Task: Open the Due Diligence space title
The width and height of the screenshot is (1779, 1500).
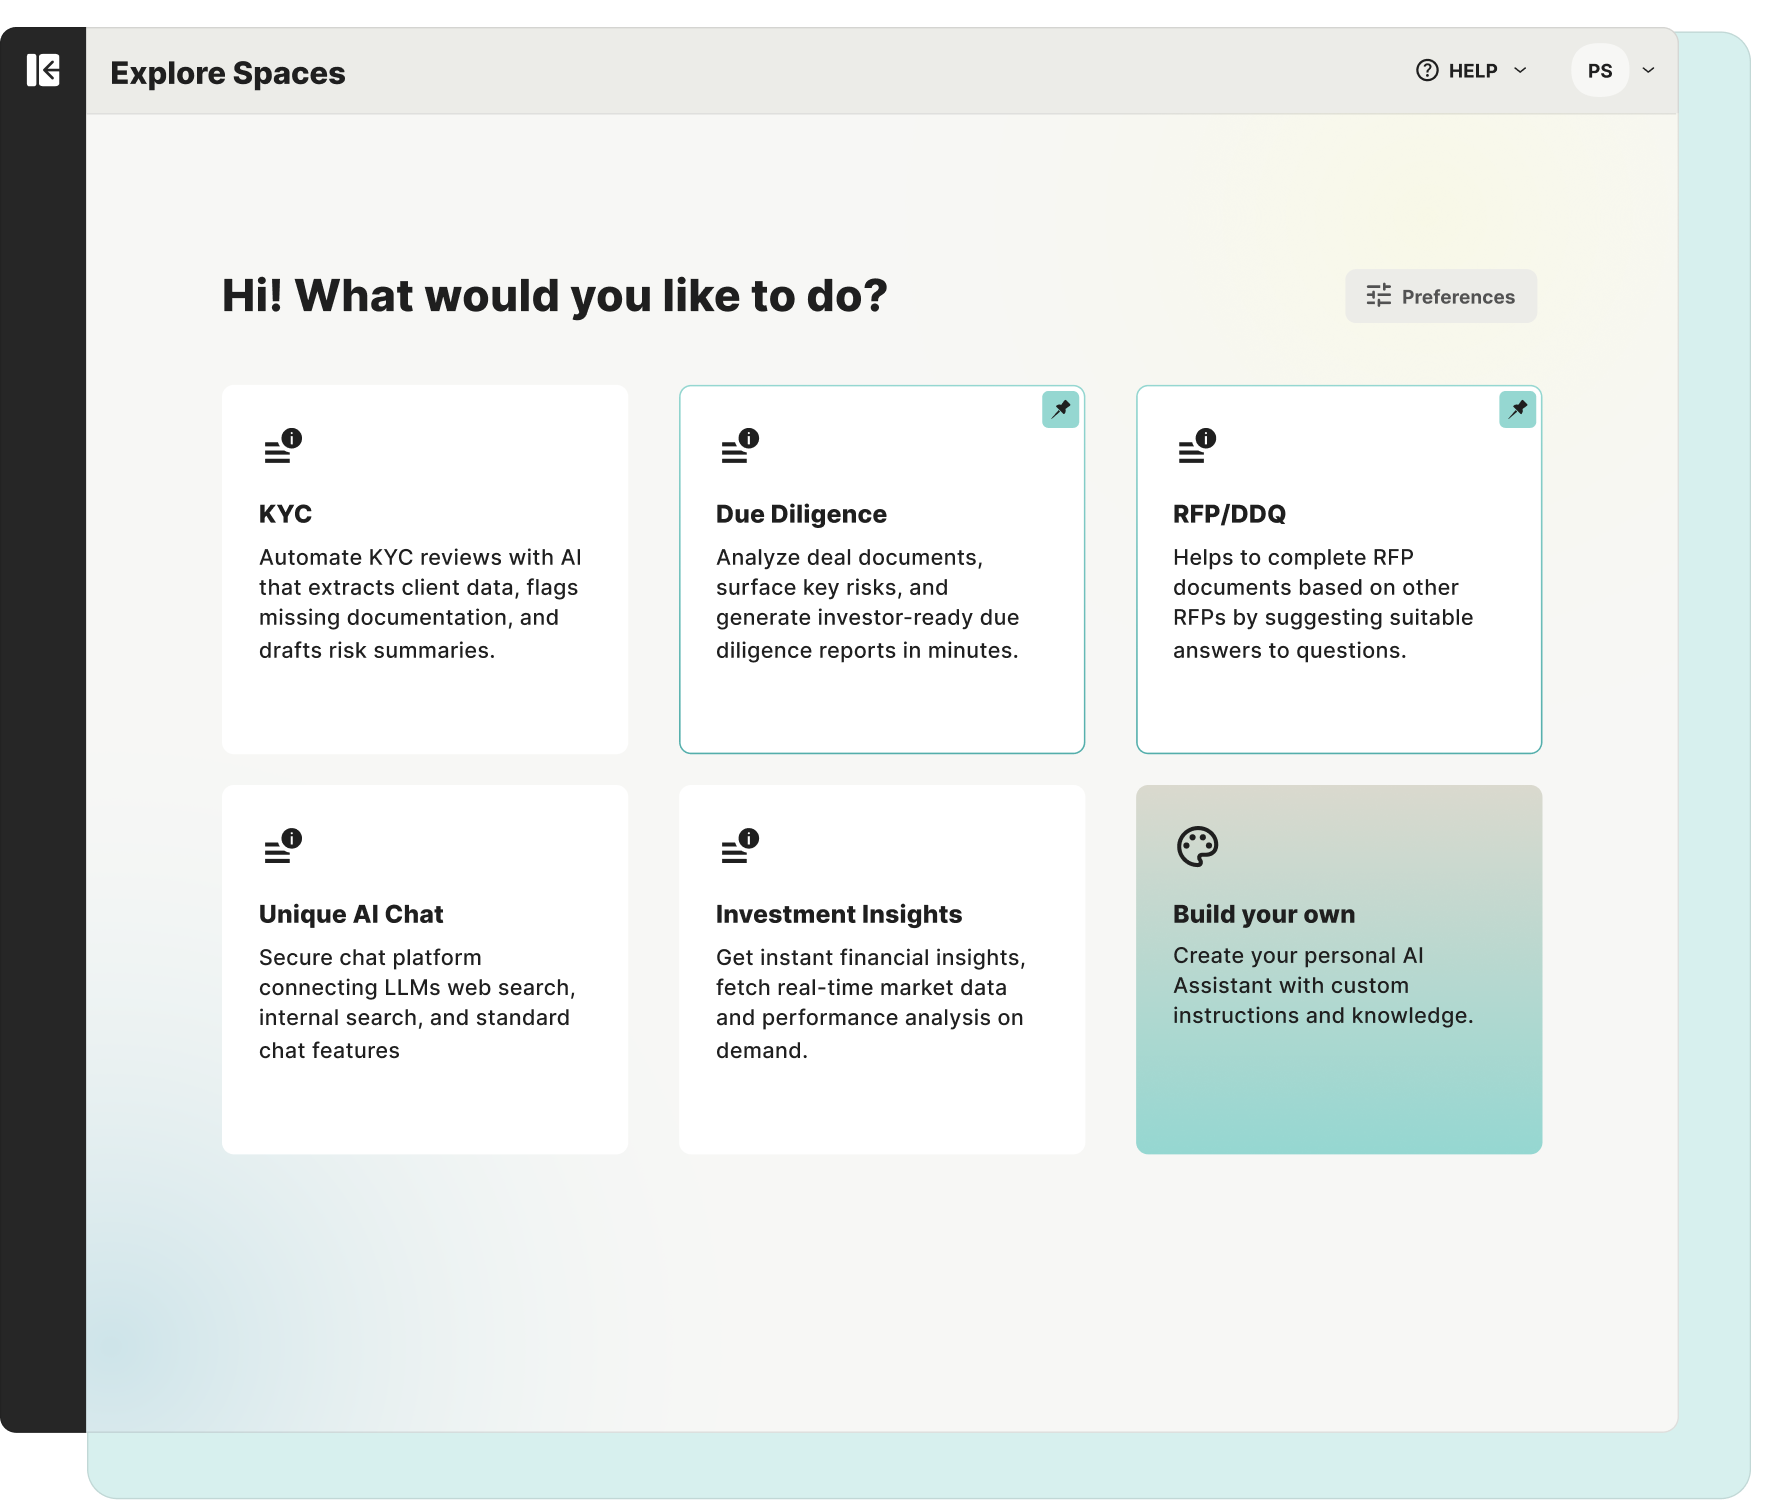Action: tap(800, 514)
